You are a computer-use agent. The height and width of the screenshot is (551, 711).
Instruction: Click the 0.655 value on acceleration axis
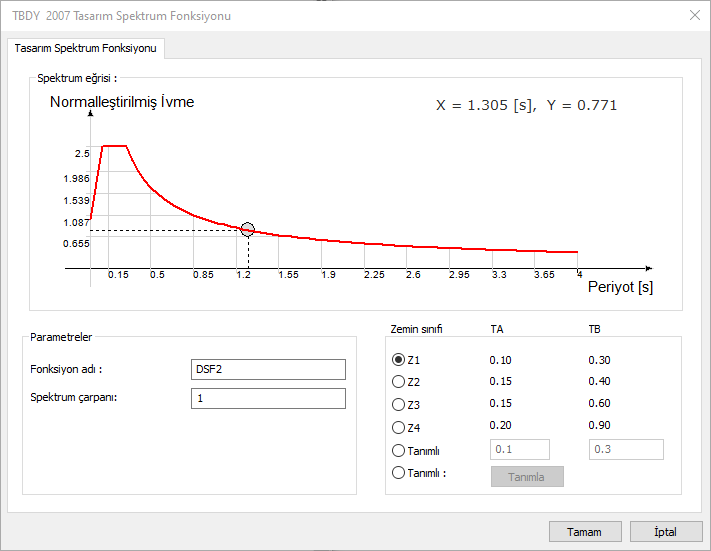click(76, 244)
